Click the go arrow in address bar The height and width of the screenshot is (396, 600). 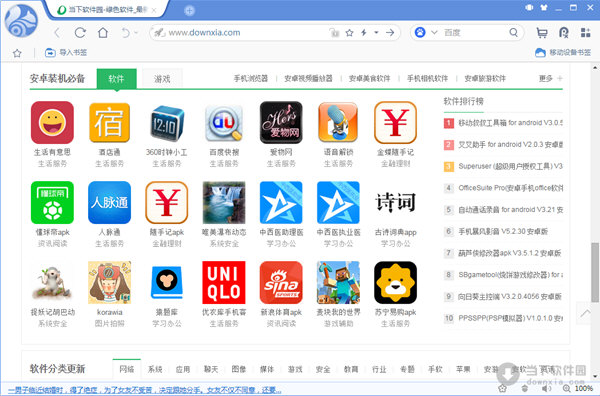coord(390,33)
